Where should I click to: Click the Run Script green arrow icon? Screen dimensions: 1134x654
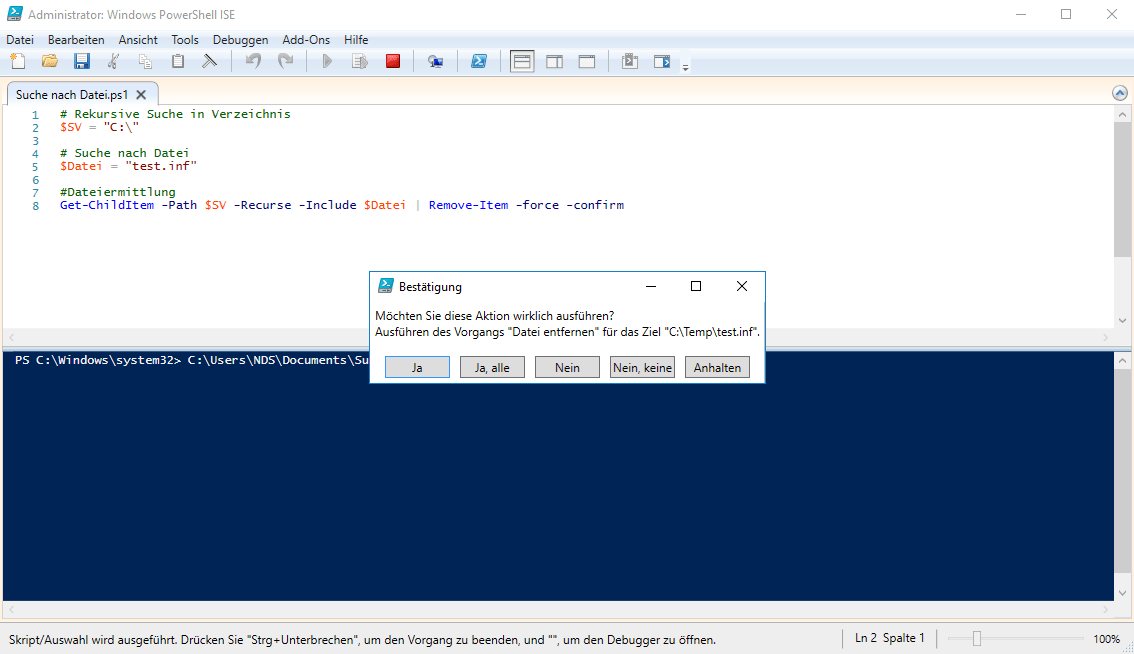(326, 62)
